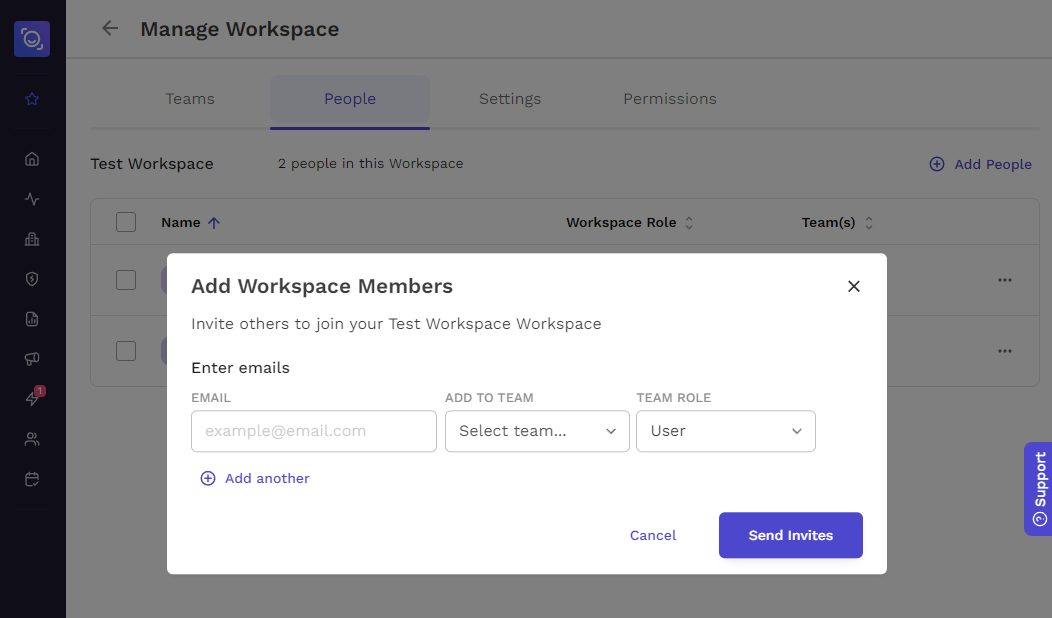
Task: Open the favorites star icon
Action: 32,99
